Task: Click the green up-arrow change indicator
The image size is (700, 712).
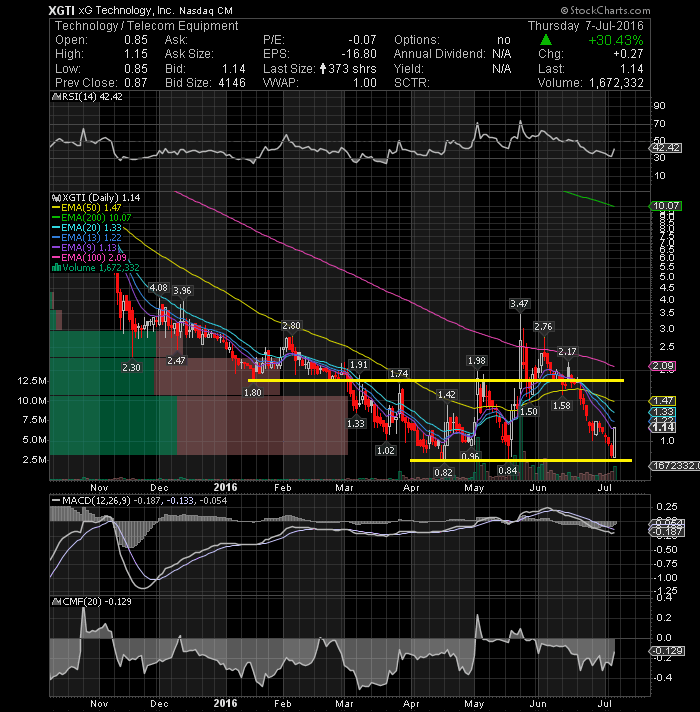Action: pyautogui.click(x=546, y=40)
